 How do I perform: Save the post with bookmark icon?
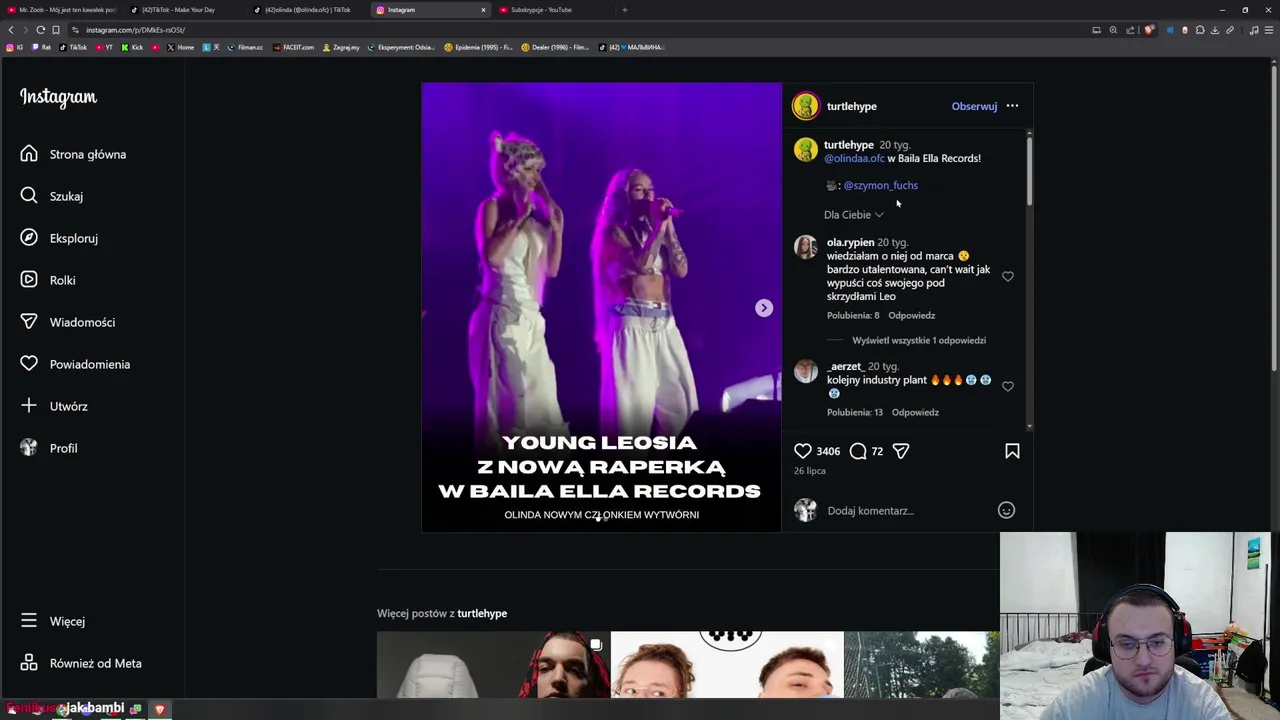[1012, 451]
